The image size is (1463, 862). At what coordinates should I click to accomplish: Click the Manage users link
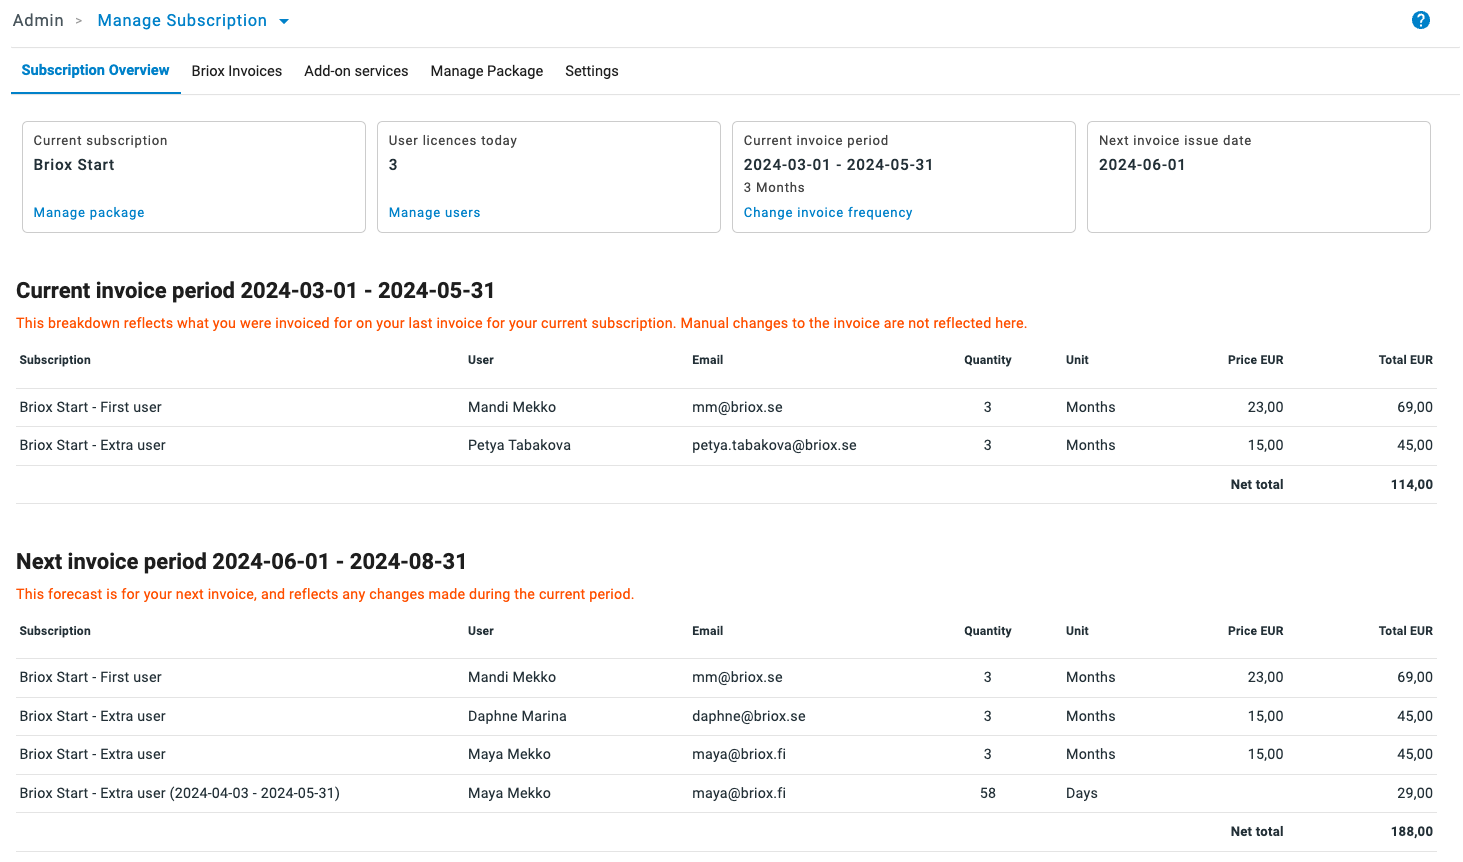[x=434, y=212]
